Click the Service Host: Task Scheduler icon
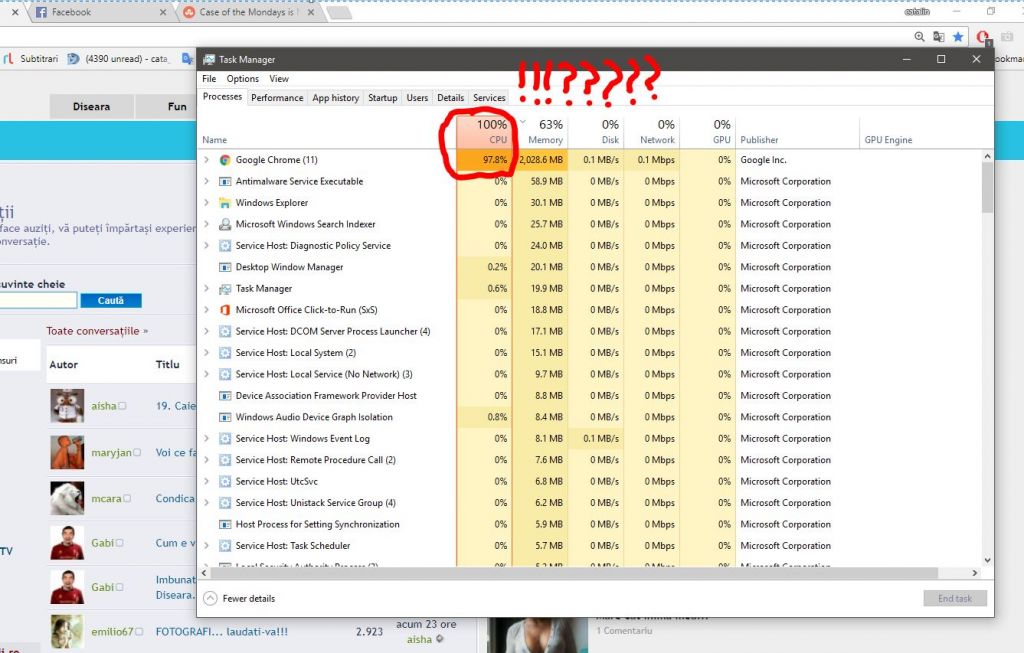 point(225,546)
